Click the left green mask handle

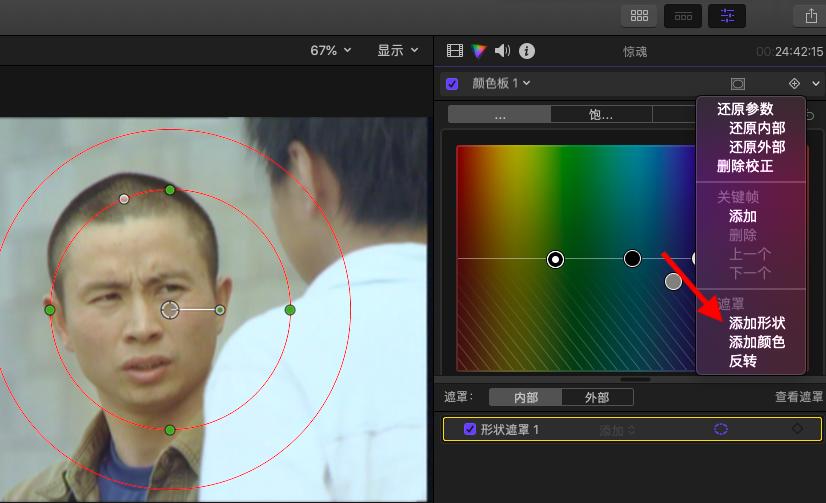[x=50, y=310]
